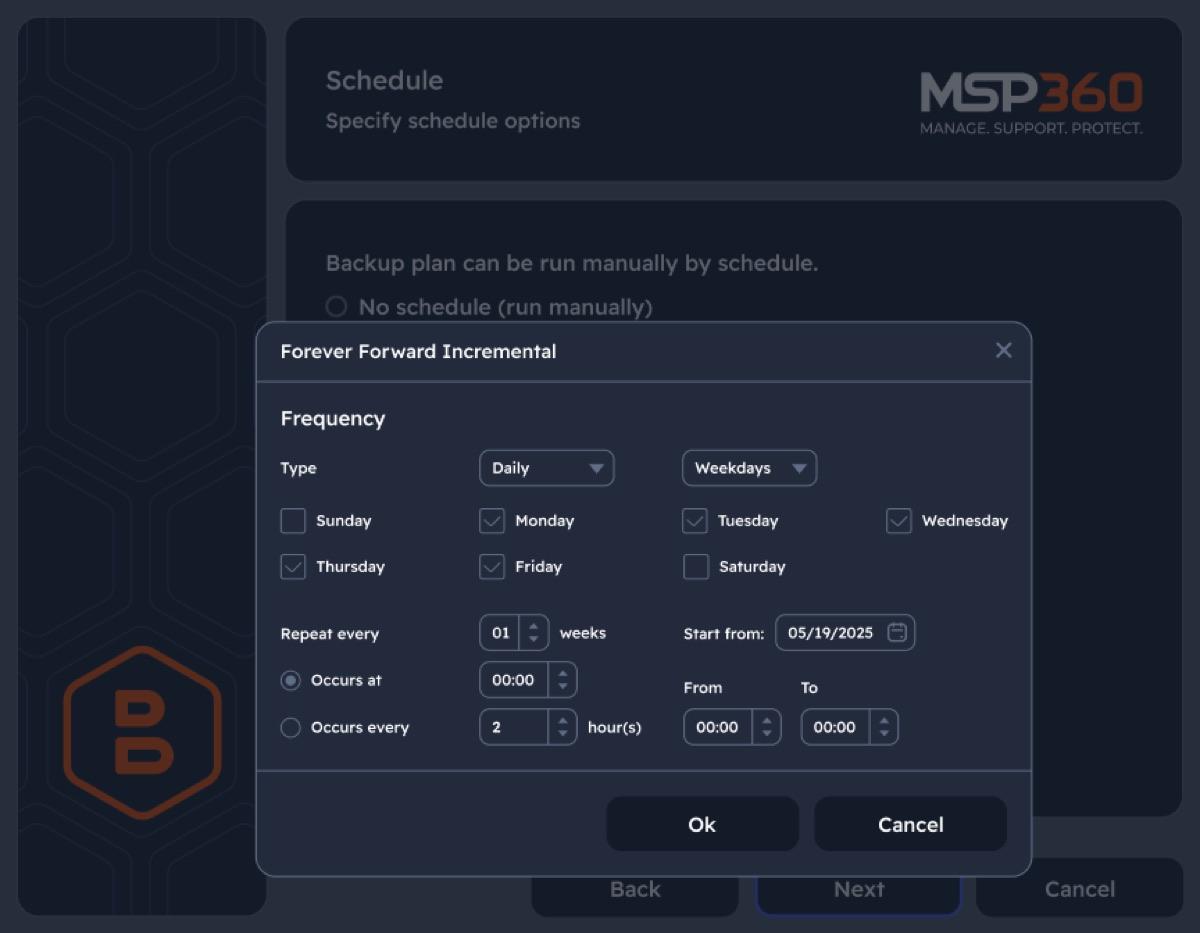Uncheck the Thursday checkbox
Viewport: 1200px width, 933px height.
293,567
